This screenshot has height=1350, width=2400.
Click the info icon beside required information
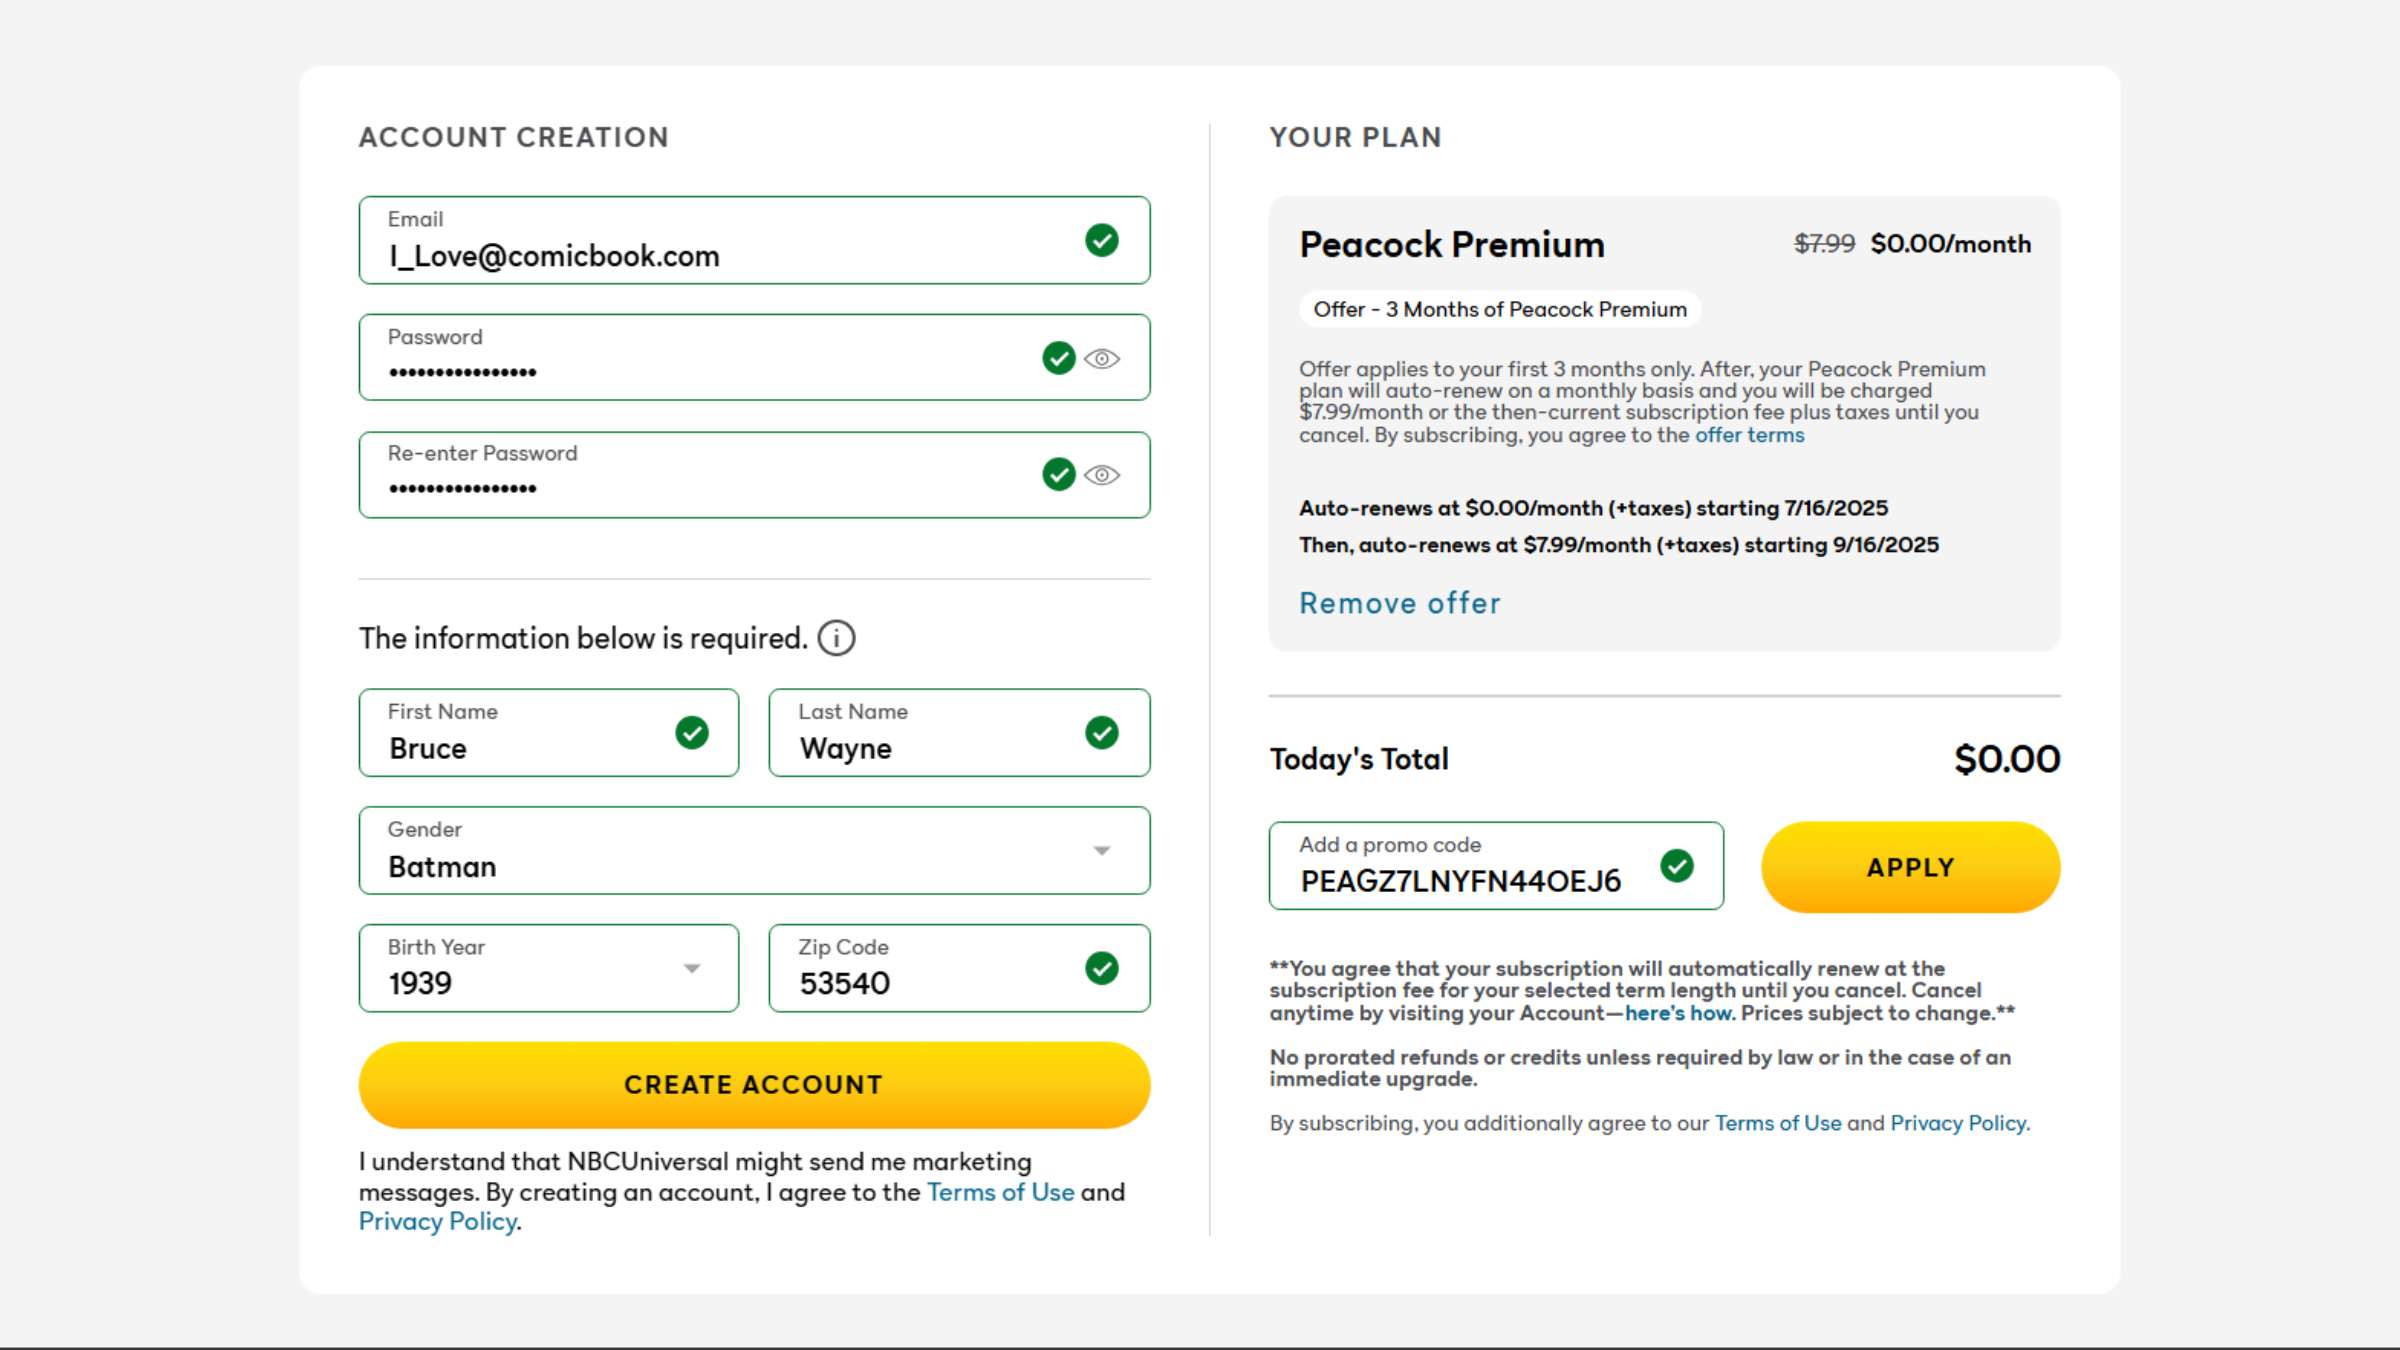pos(836,638)
